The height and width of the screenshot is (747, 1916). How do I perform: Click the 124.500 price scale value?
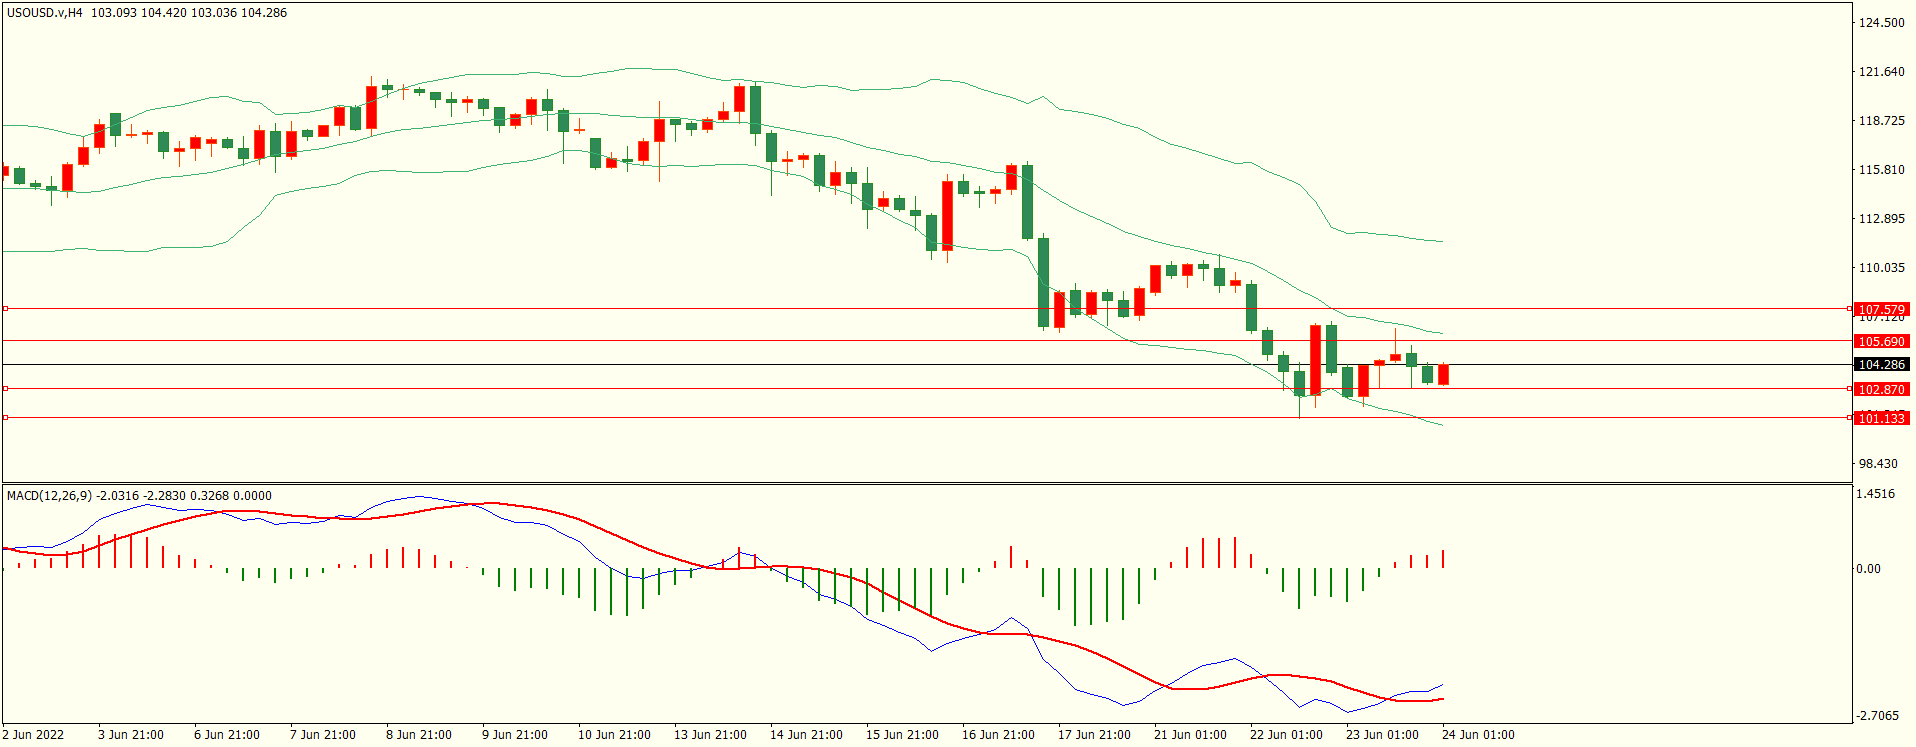point(1880,23)
